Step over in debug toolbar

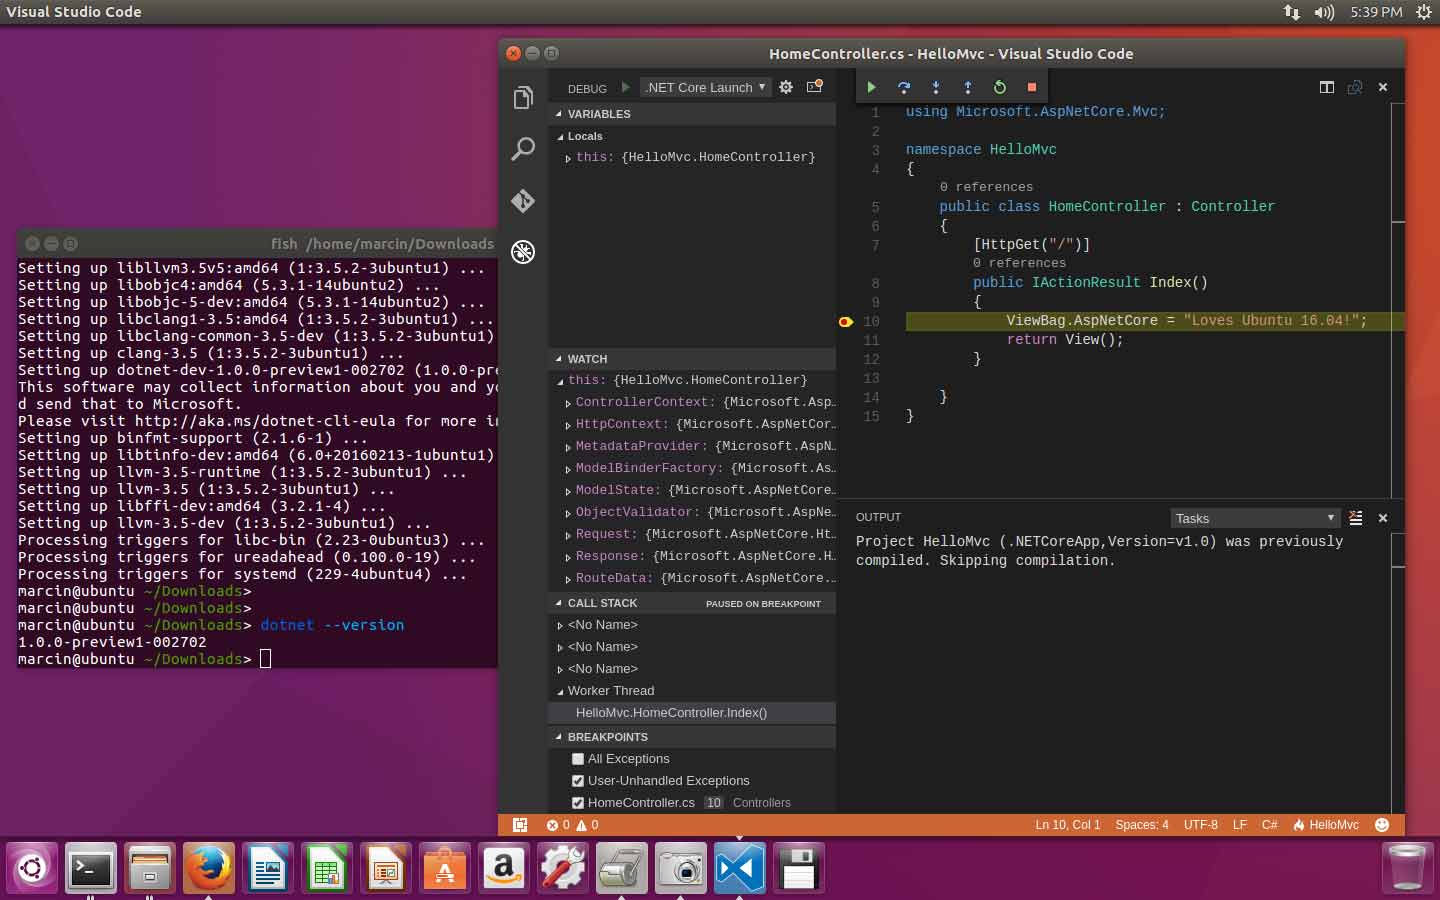click(x=903, y=87)
